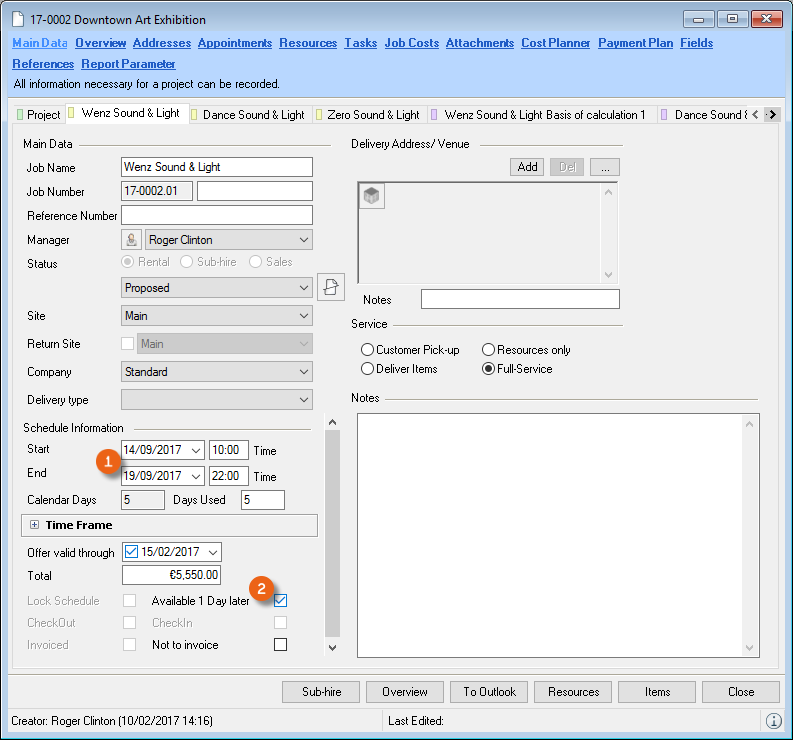This screenshot has height=740, width=793.
Task: Click the status document icon beside Proposed
Action: (330, 287)
